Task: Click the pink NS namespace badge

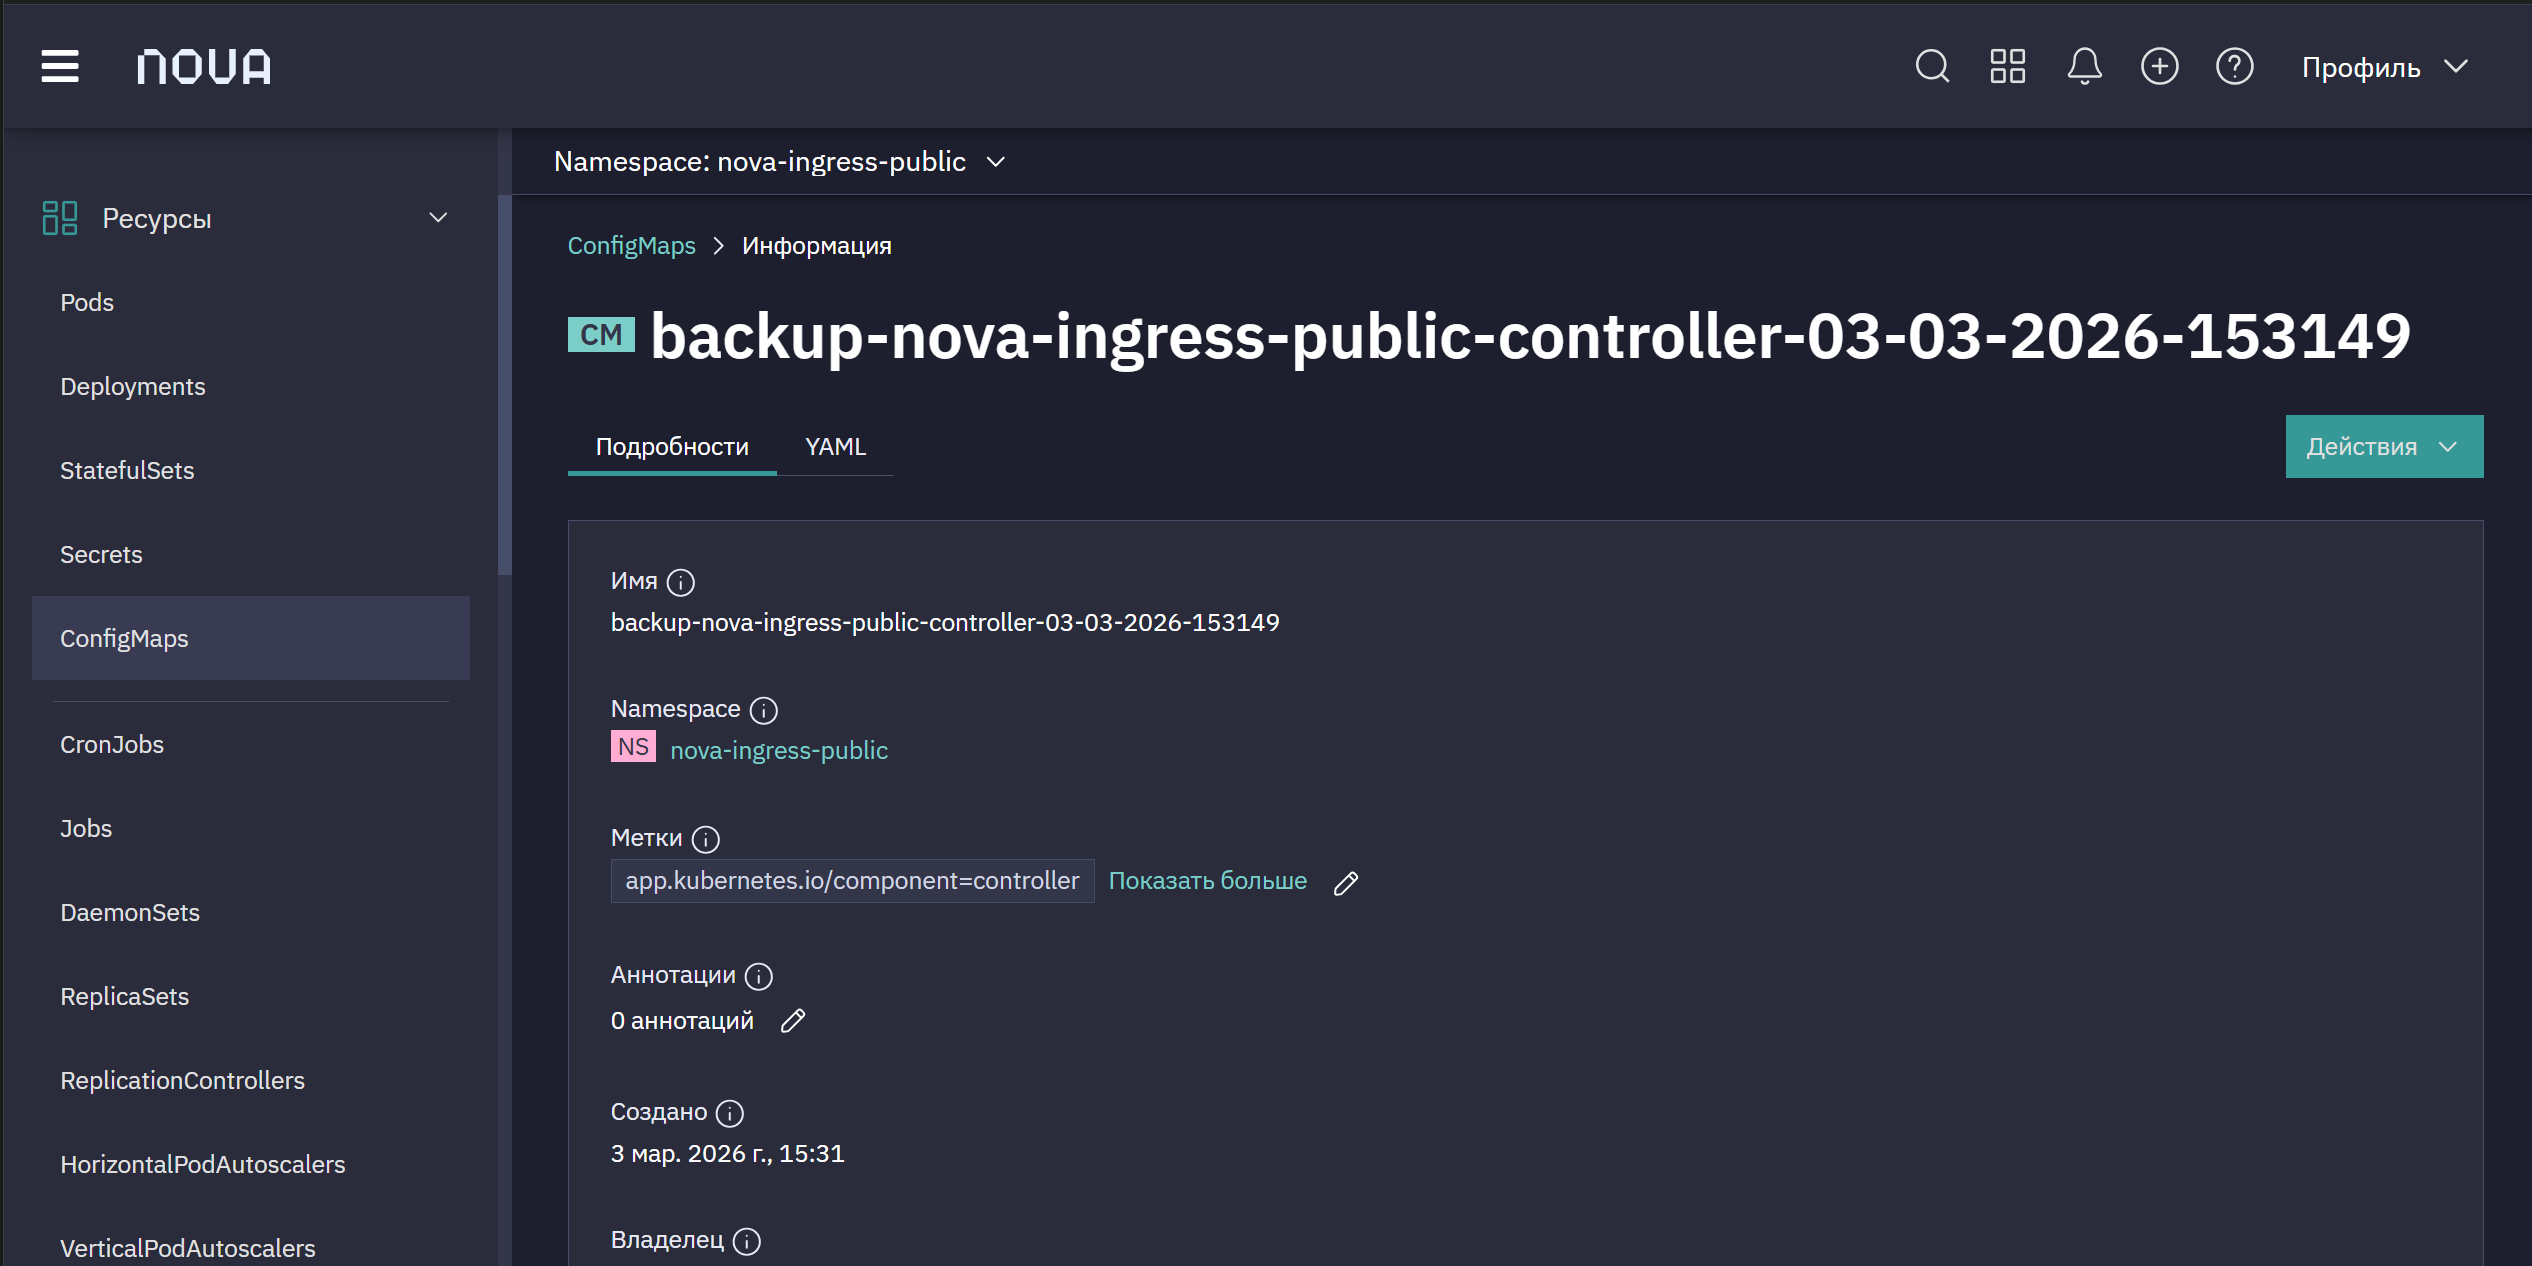Action: [633, 747]
